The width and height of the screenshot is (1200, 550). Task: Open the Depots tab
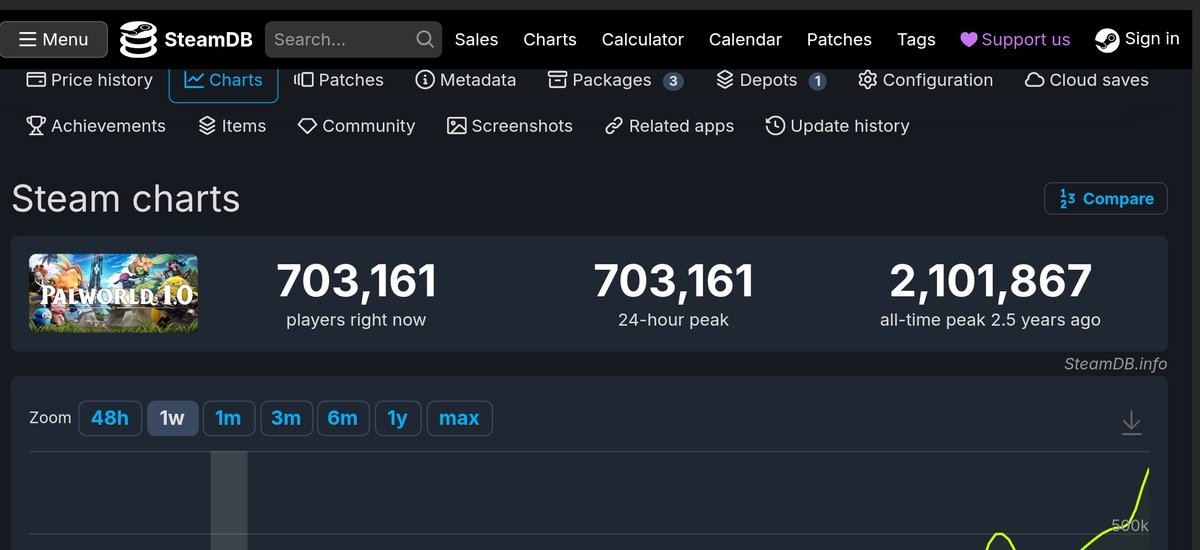coord(771,80)
